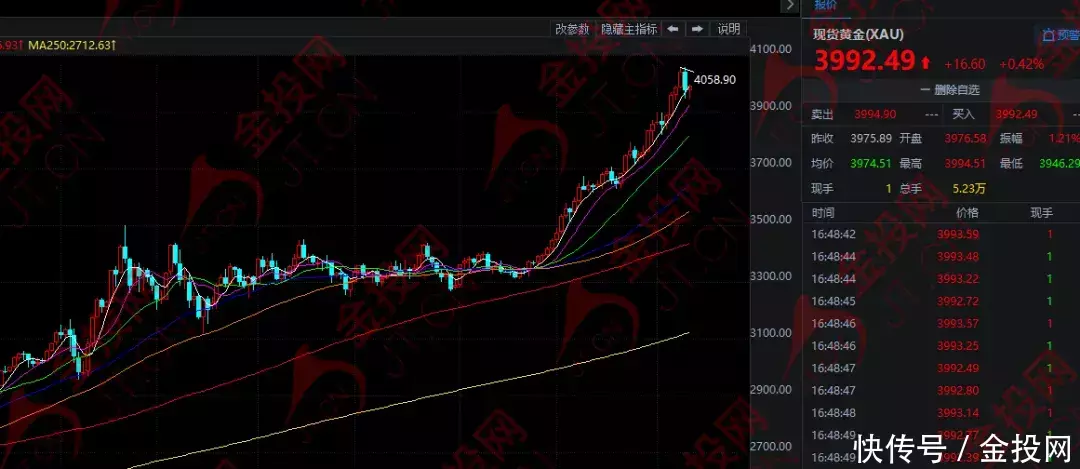Click the 卖出 sell price 3994.90

(873, 115)
